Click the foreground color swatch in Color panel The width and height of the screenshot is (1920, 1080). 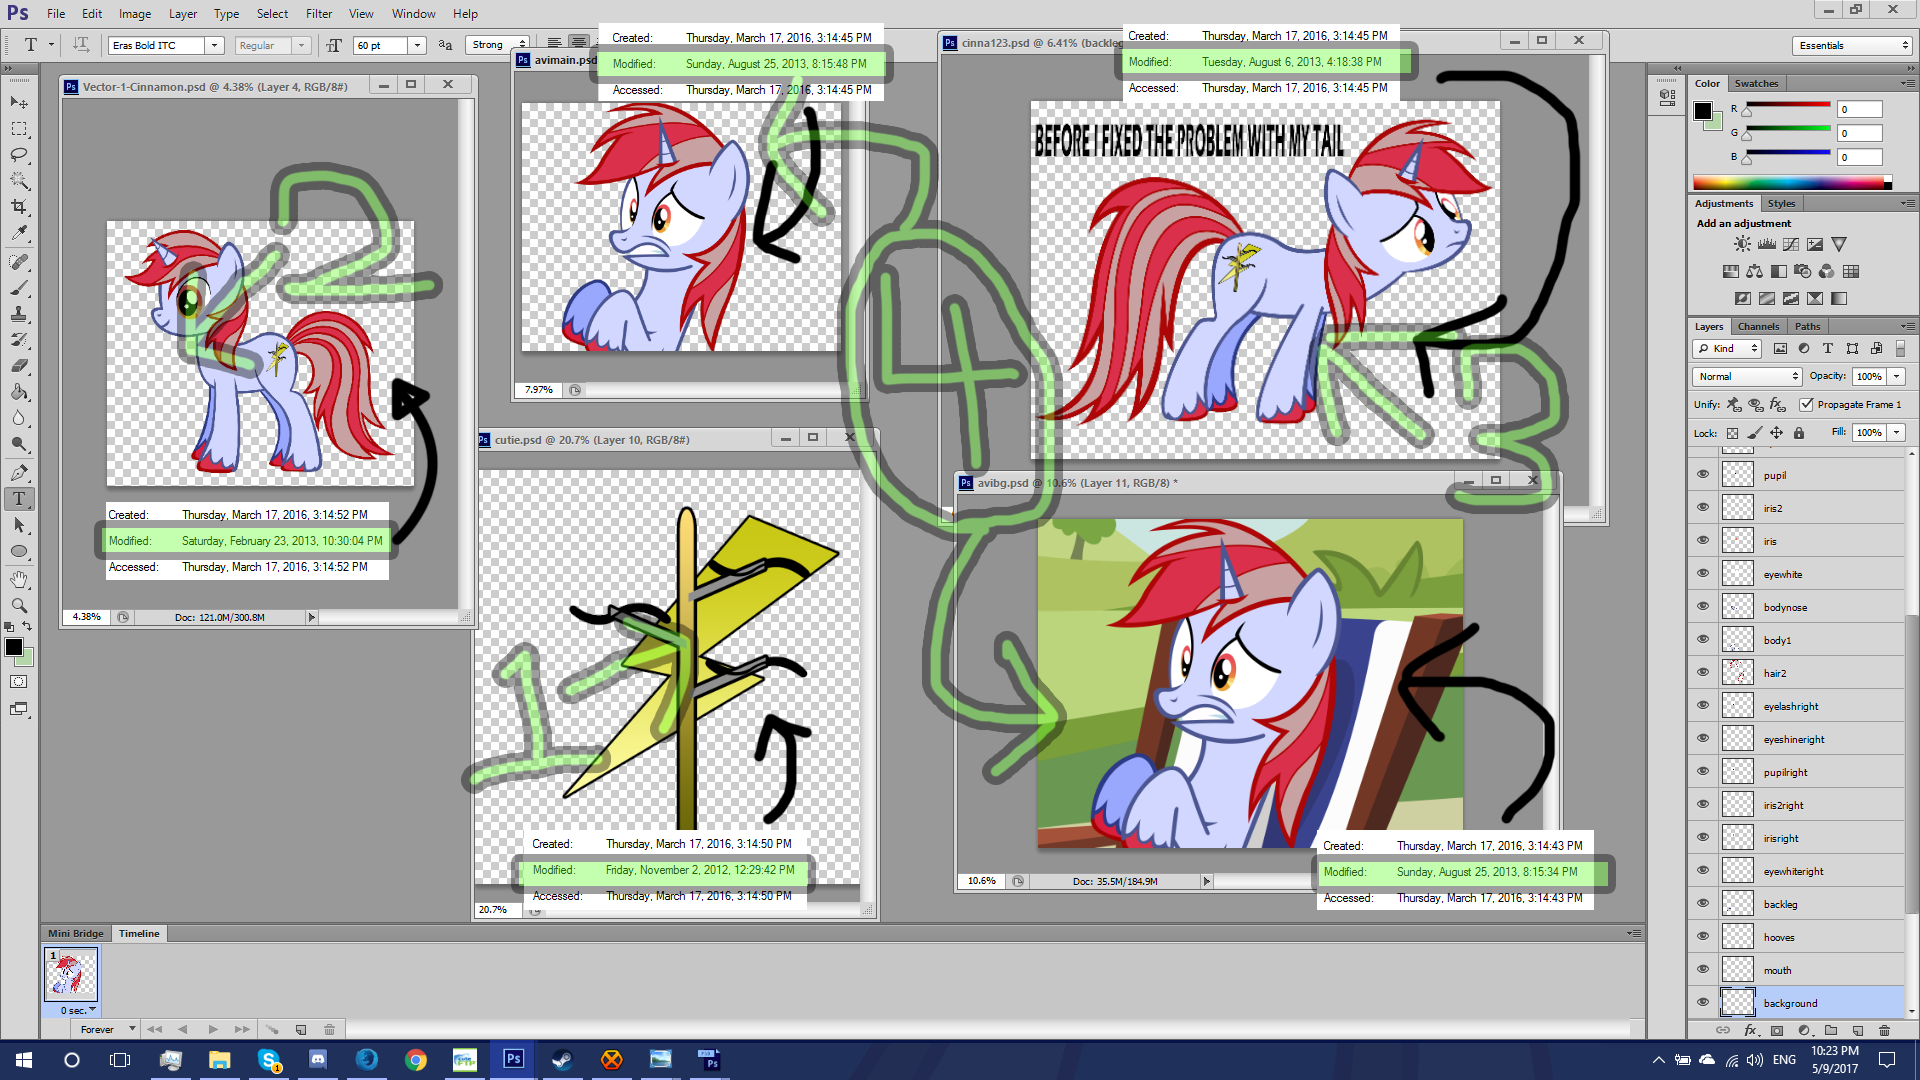[x=1702, y=111]
